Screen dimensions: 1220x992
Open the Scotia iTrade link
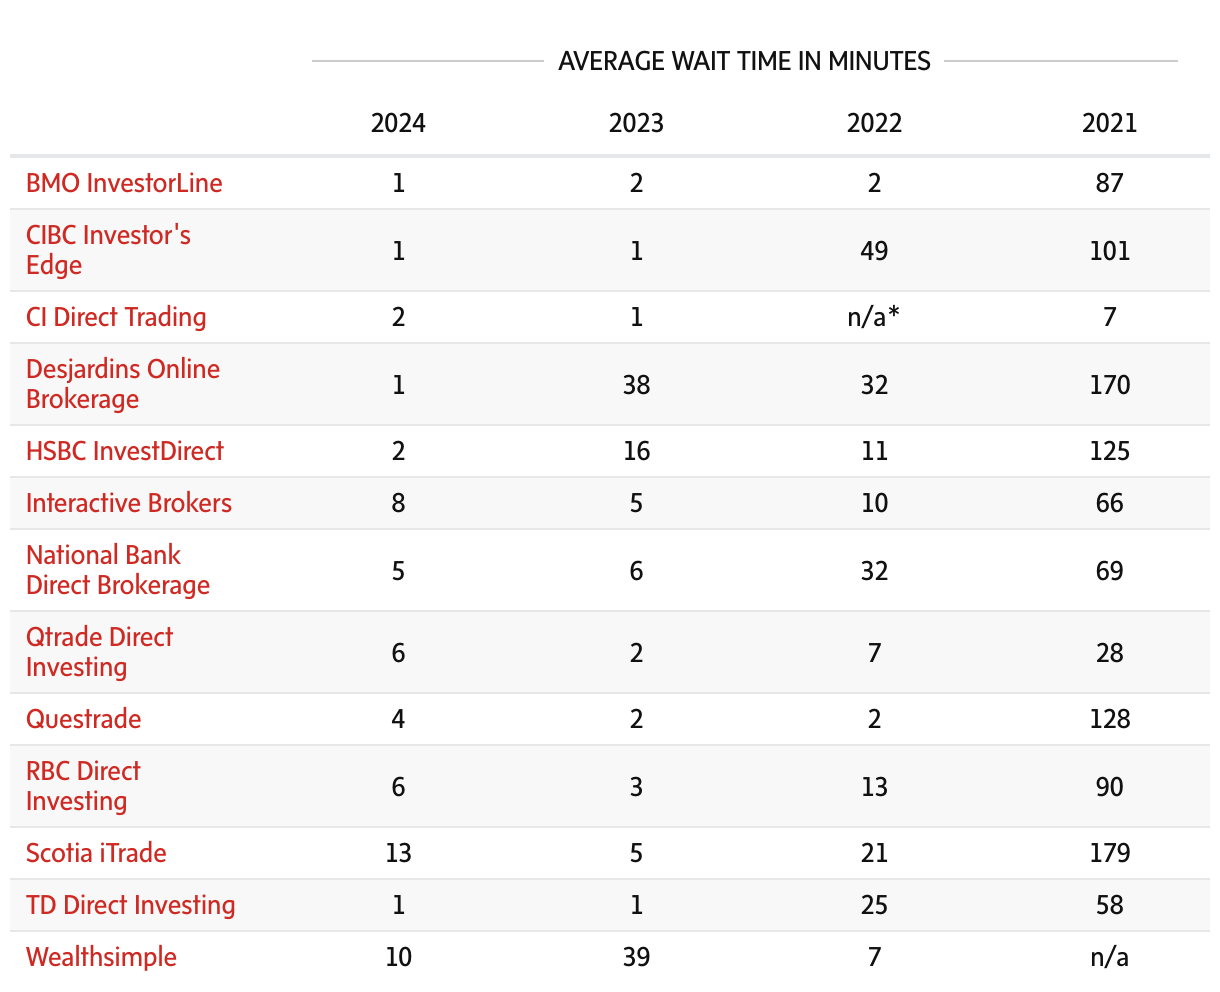(x=96, y=853)
